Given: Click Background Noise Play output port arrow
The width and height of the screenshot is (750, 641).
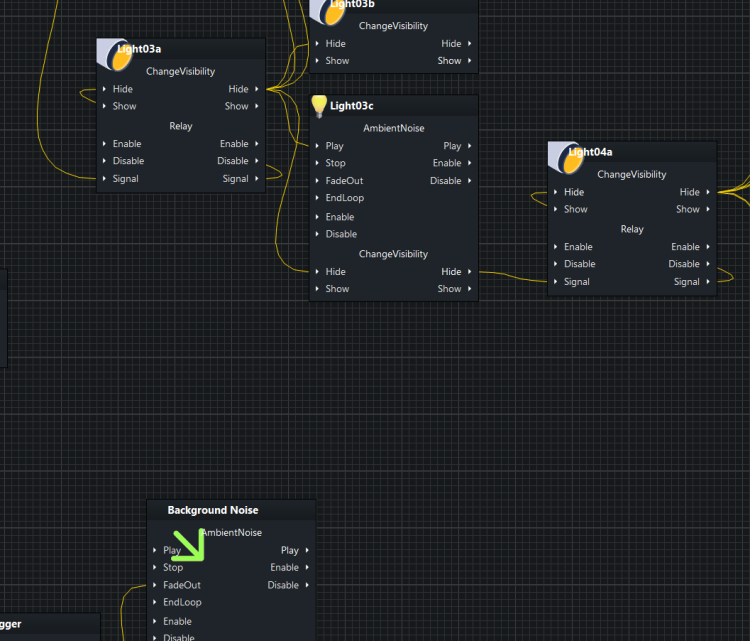Looking at the screenshot, I should pos(306,550).
